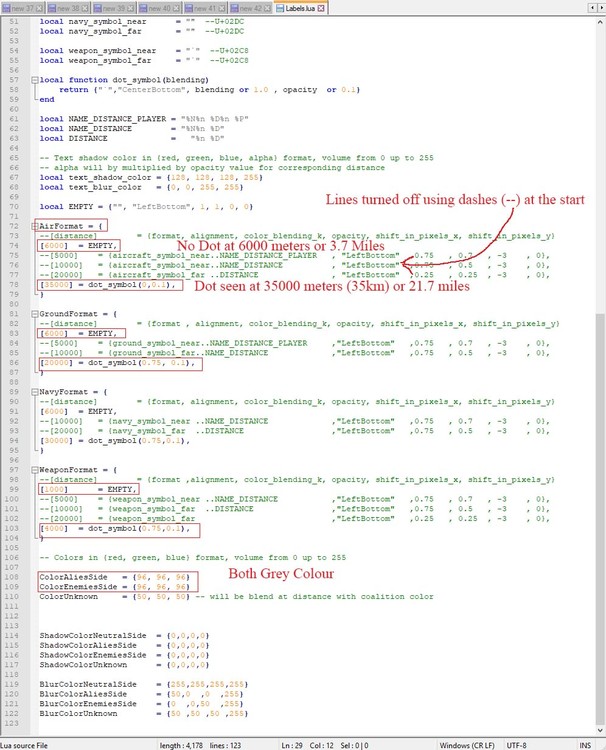
Task: Click the 'Colors in {red, green, blue}' comment
Action: pyautogui.click(x=193, y=557)
